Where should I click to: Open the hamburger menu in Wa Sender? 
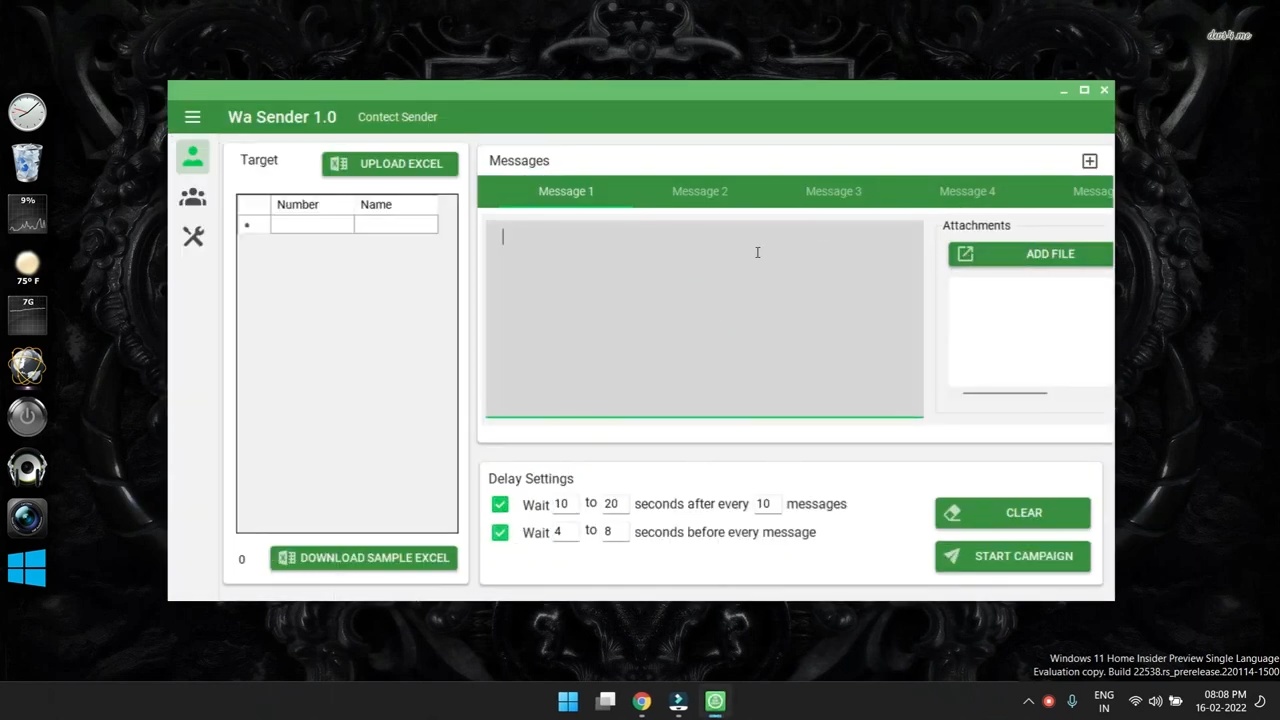[192, 117]
